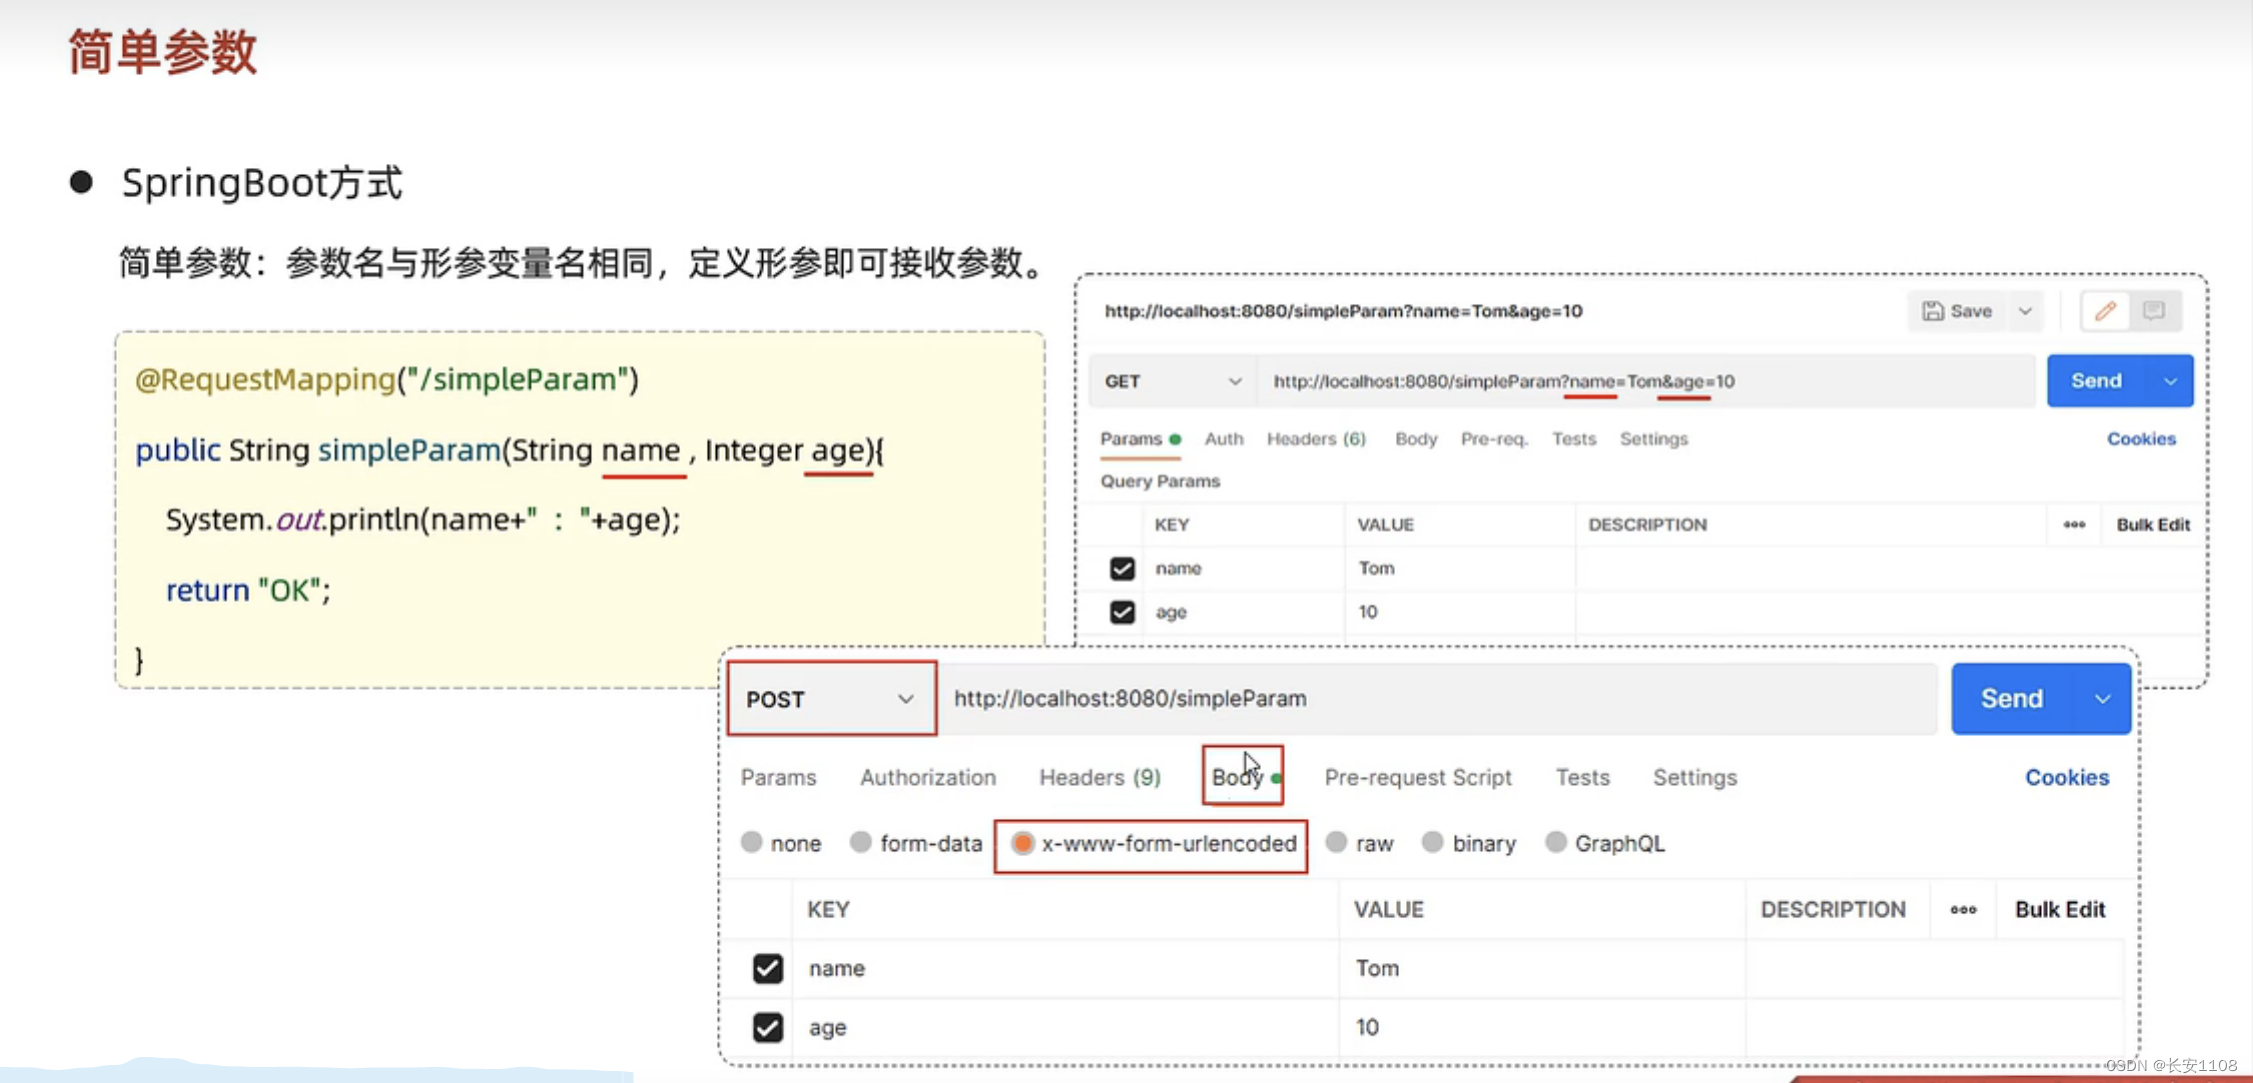Open the Pre-request Script tab
The width and height of the screenshot is (2253, 1083).
(x=1418, y=777)
